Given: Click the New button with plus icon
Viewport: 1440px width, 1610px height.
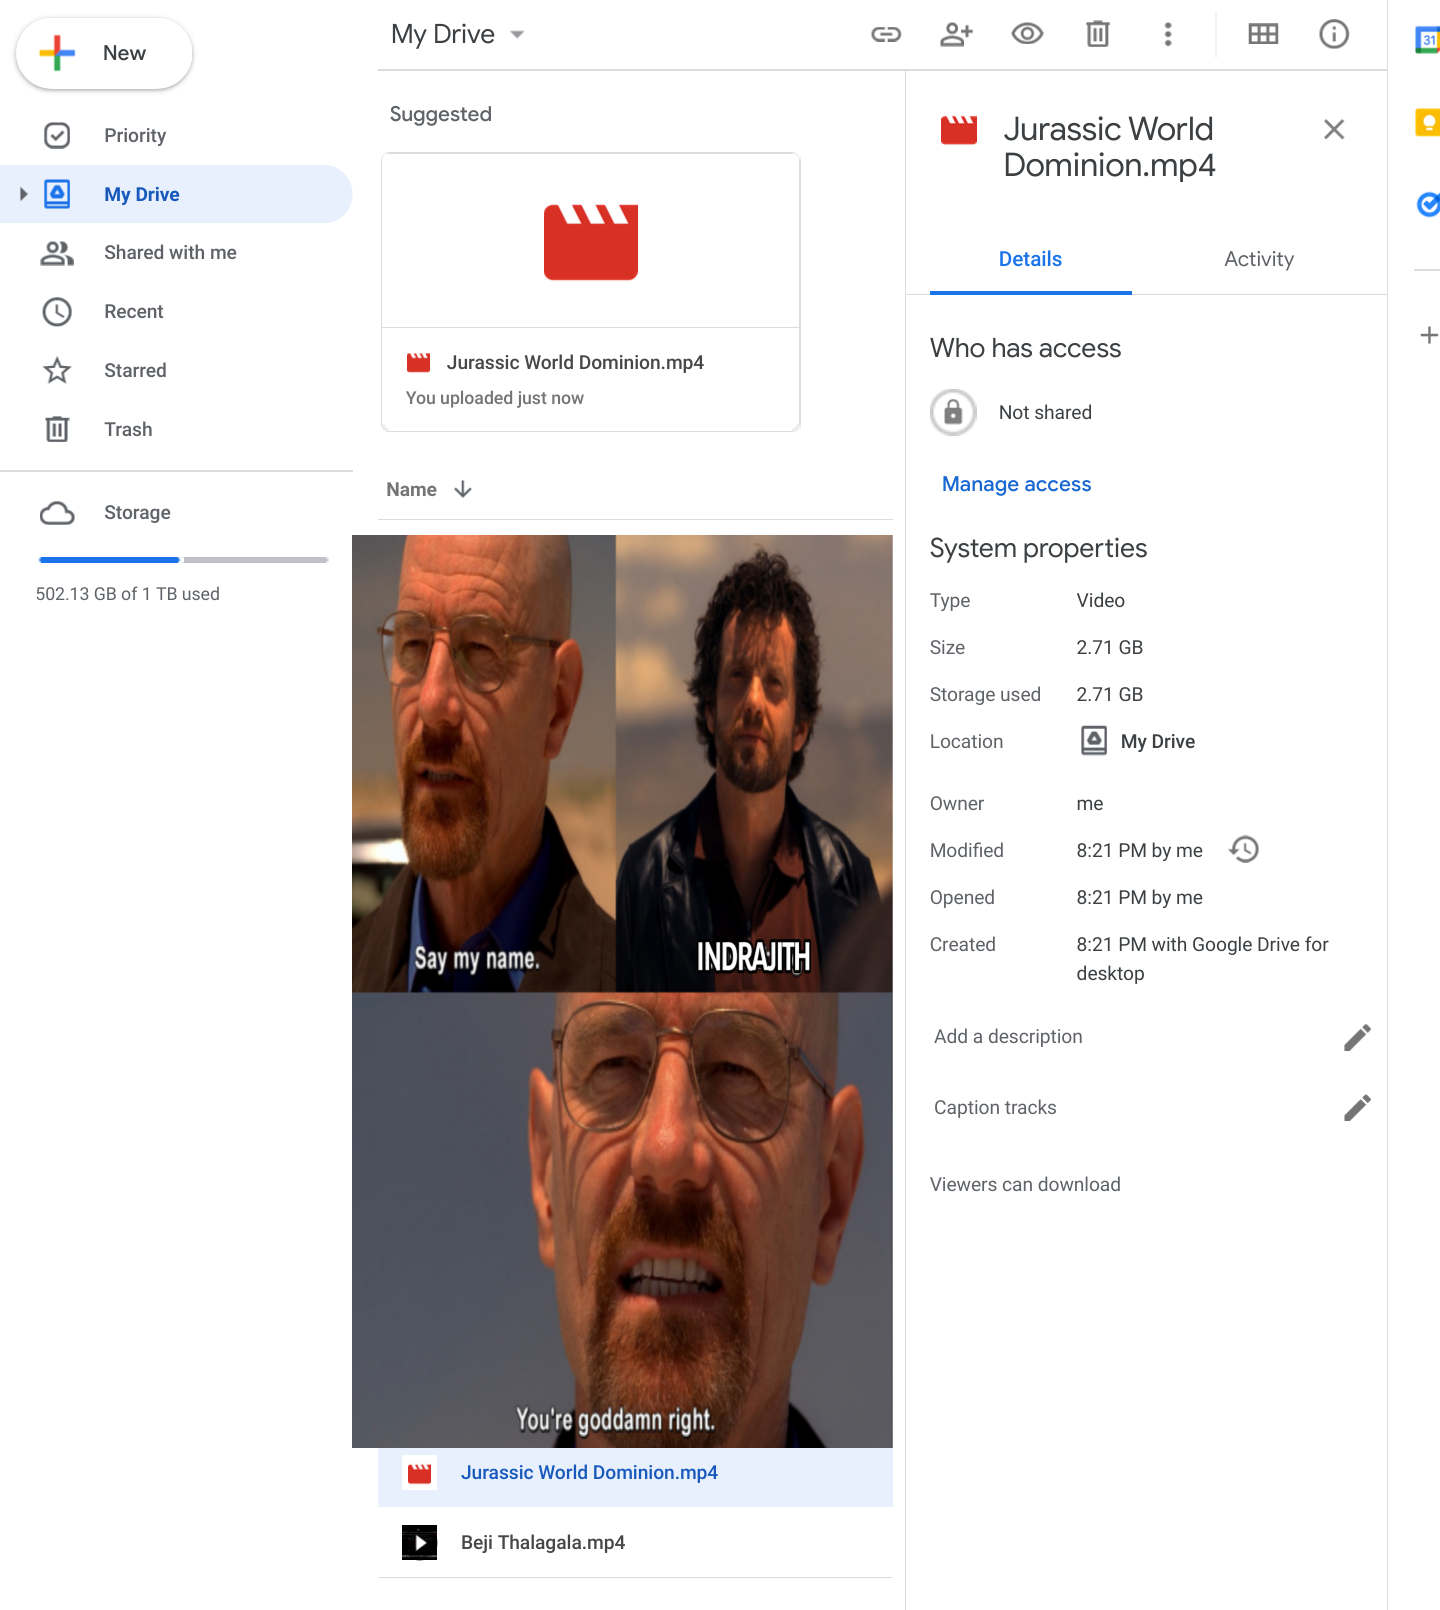Looking at the screenshot, I should coord(104,53).
